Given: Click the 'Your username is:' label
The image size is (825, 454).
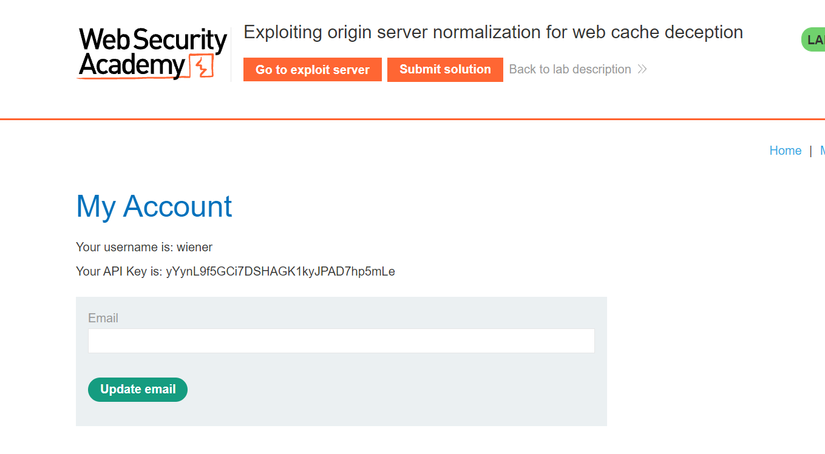Looking at the screenshot, I should pyautogui.click(x=125, y=247).
